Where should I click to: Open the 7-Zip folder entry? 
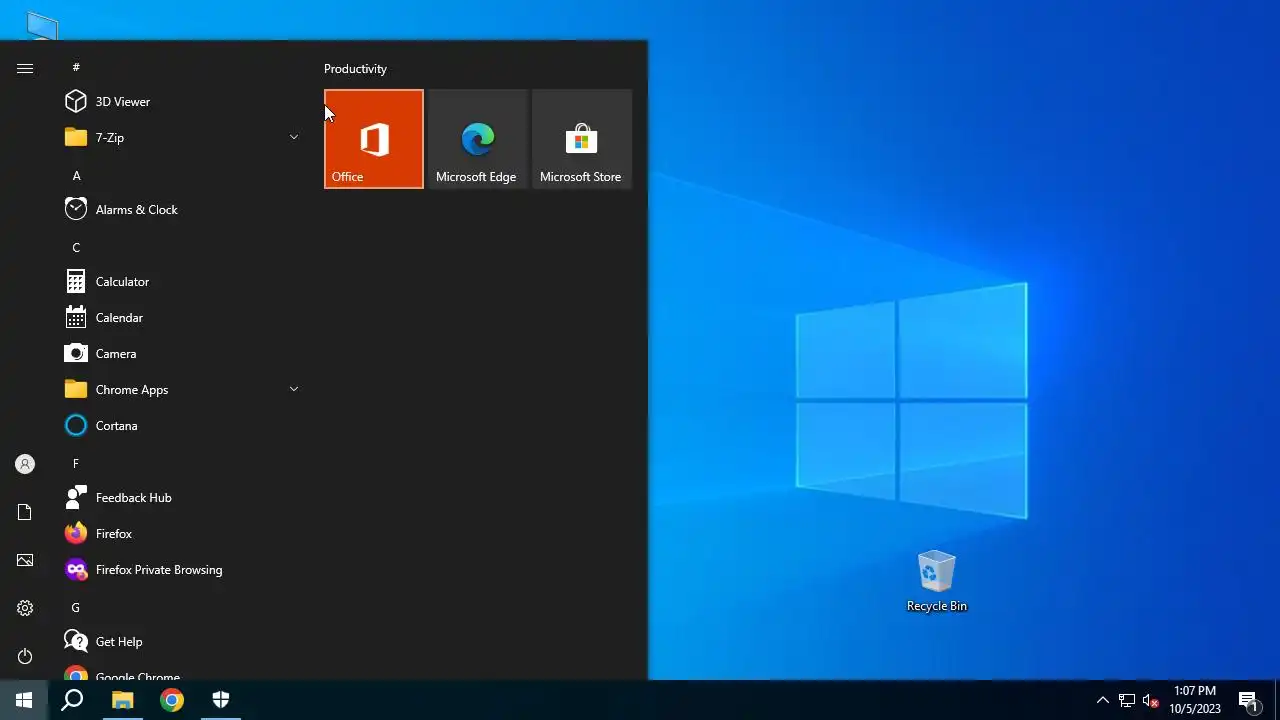coord(182,137)
